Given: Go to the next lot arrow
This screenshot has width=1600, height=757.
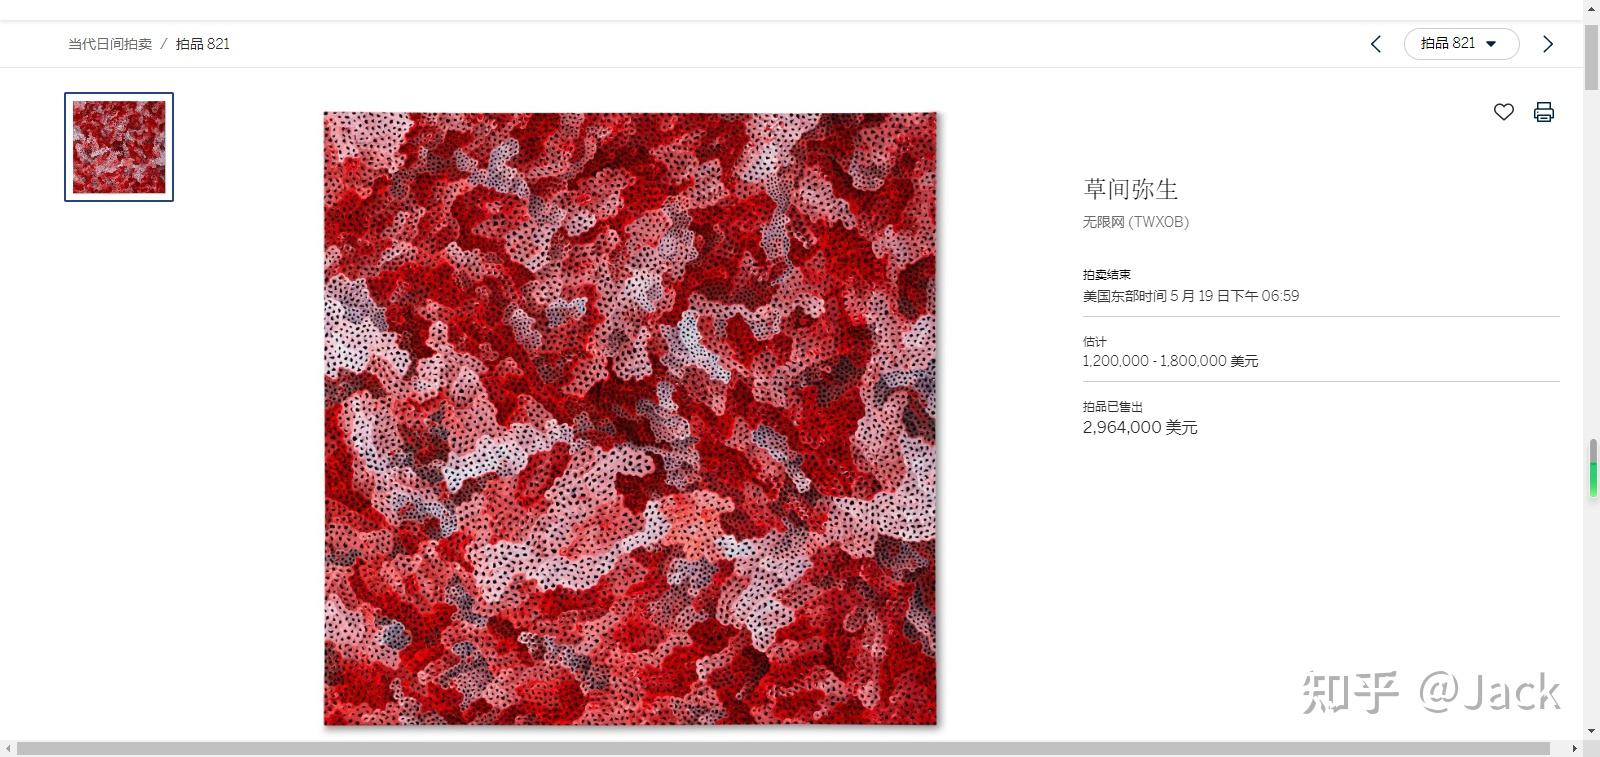Looking at the screenshot, I should pyautogui.click(x=1548, y=44).
